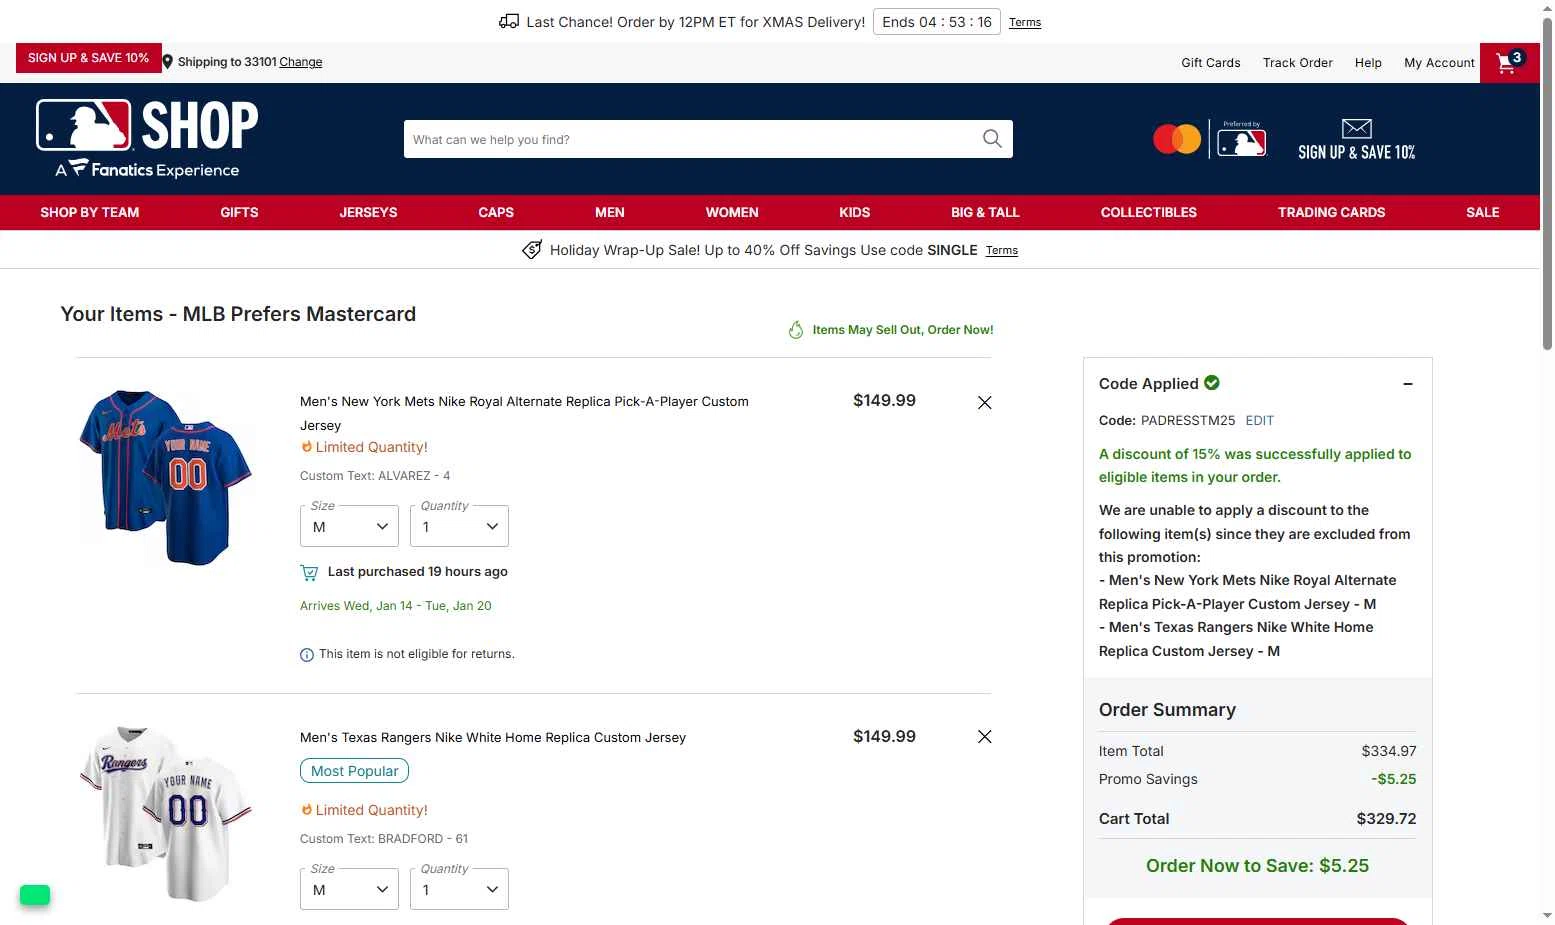
Task: Click the Preferred by MLB logo
Action: point(1242,139)
